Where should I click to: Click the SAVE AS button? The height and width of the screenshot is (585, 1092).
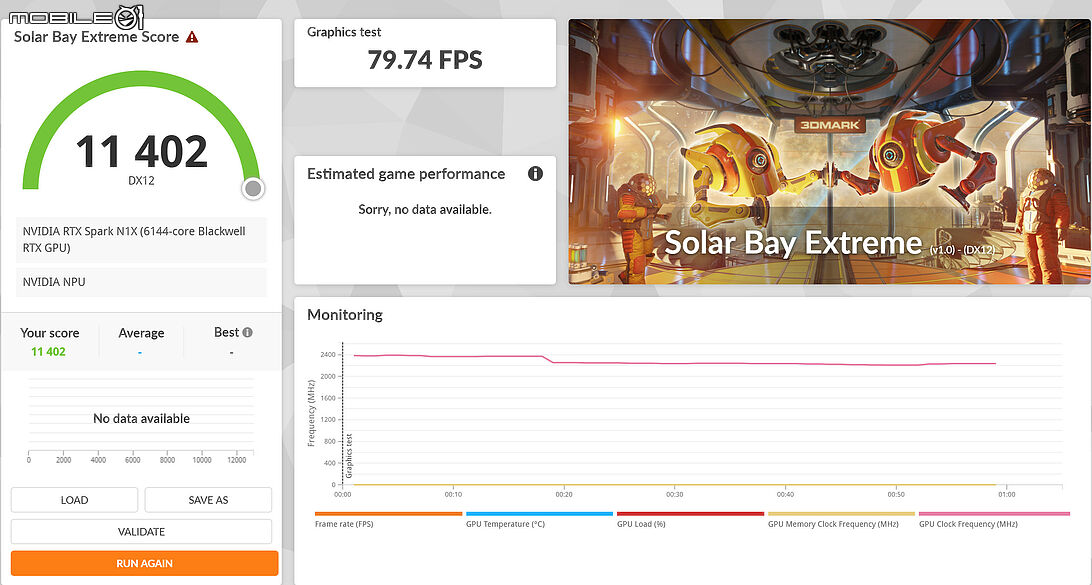point(208,500)
